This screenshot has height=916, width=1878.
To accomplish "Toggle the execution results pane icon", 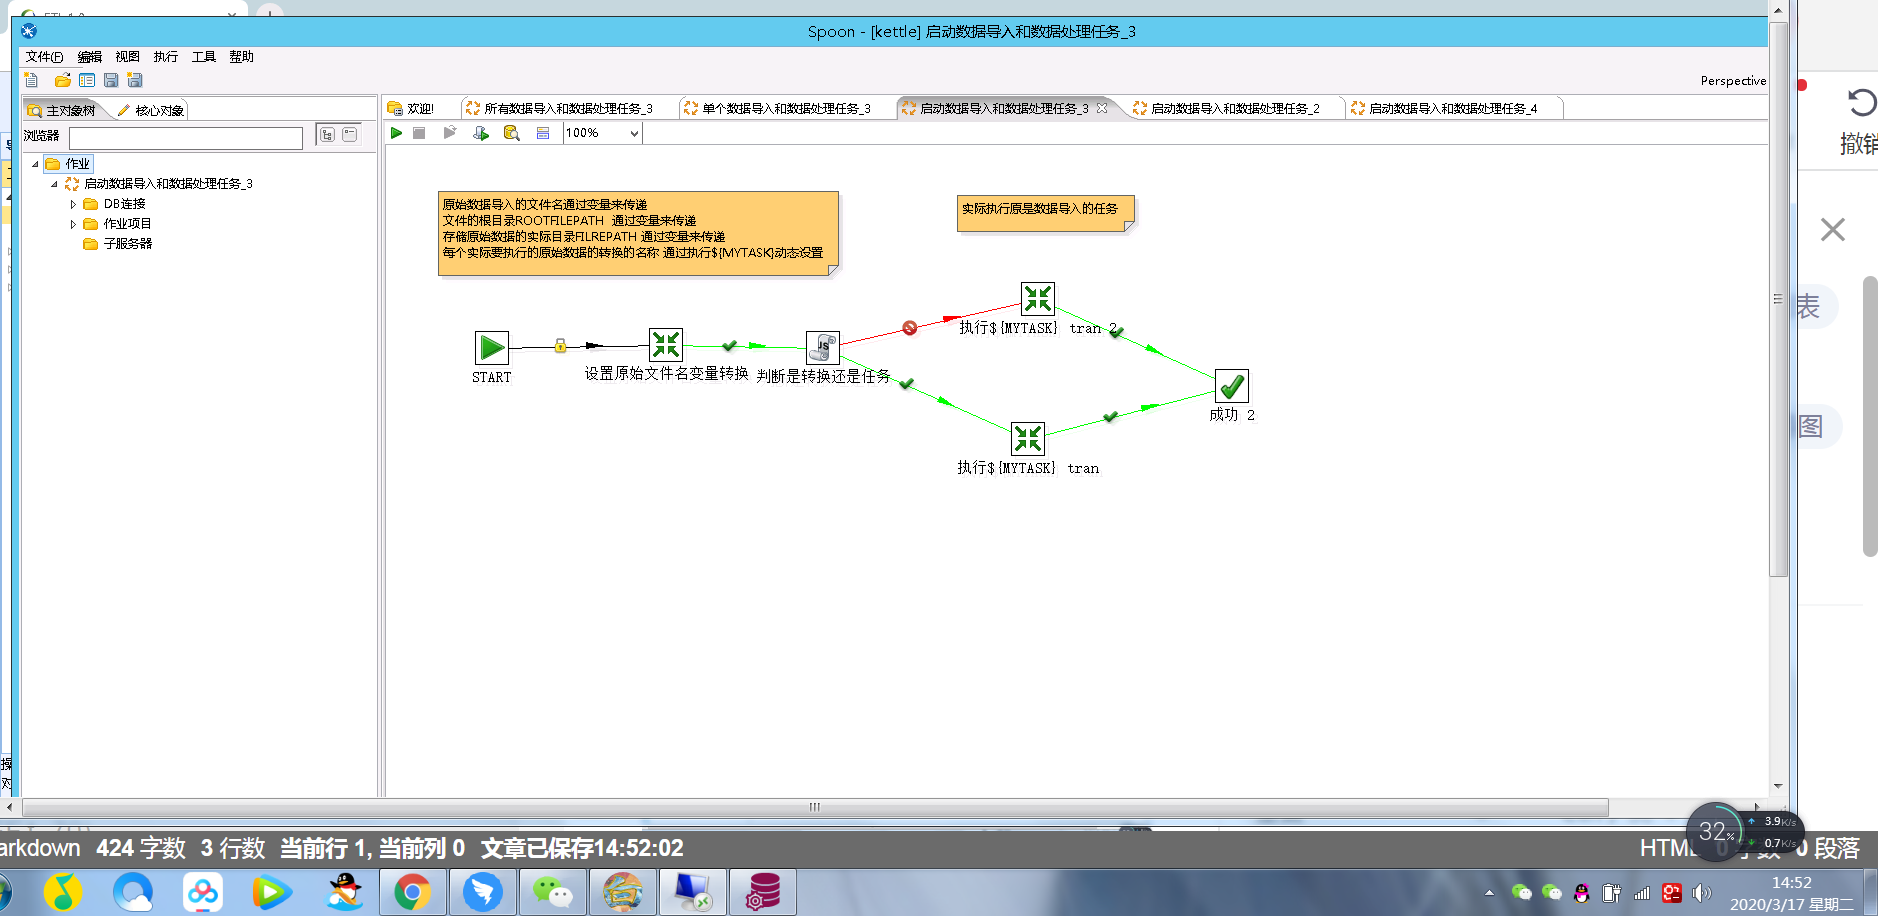I will [x=543, y=133].
